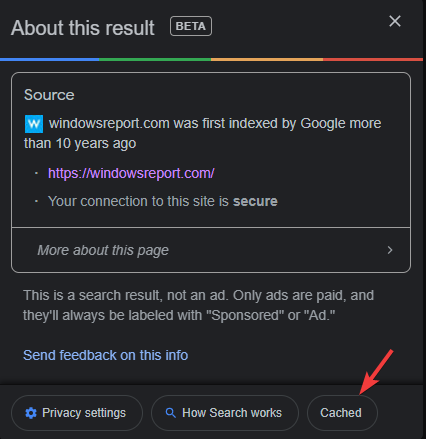This screenshot has width=426, height=439.
Task: Click the search result not an ad notice
Action: [198, 305]
